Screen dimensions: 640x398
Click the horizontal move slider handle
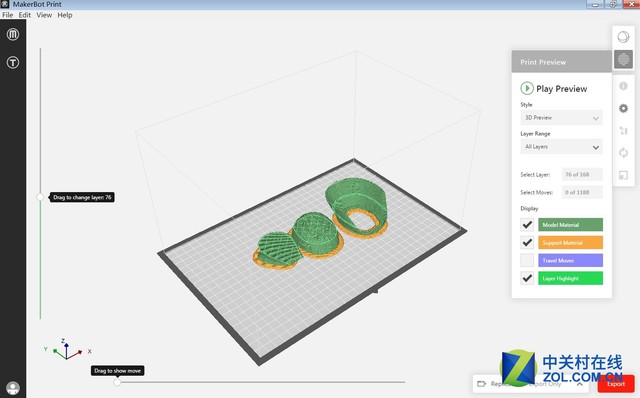coord(117,382)
